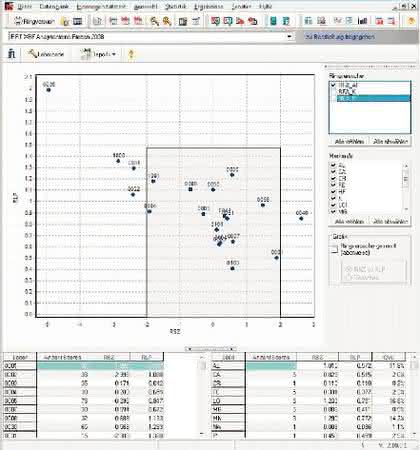Click the right table scroll-up arrow
This screenshot has height=450, width=420.
(x=414, y=357)
